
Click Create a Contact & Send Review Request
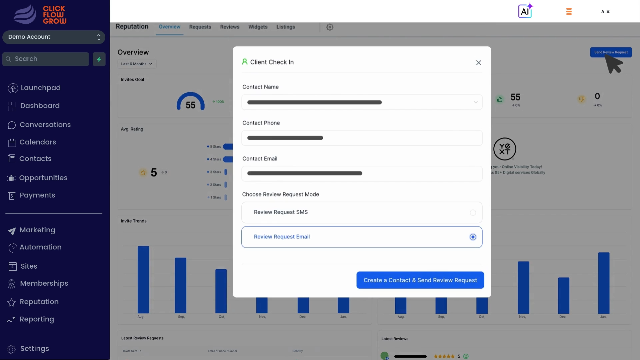pyautogui.click(x=420, y=280)
